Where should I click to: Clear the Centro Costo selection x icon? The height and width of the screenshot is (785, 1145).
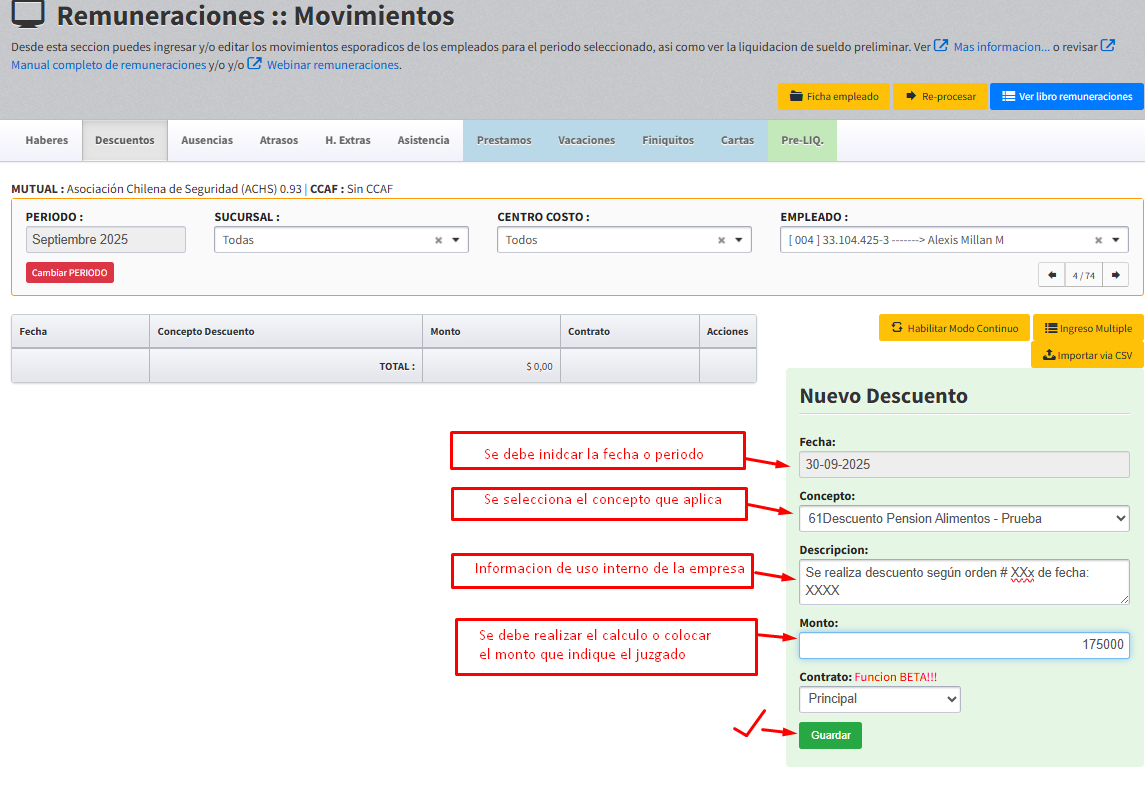click(721, 240)
